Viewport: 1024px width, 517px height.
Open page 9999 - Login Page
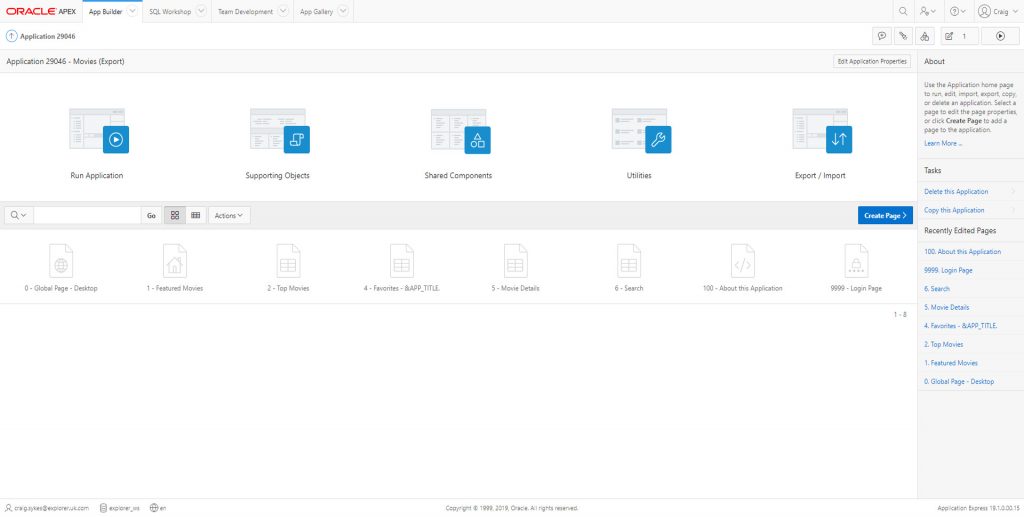pos(856,261)
